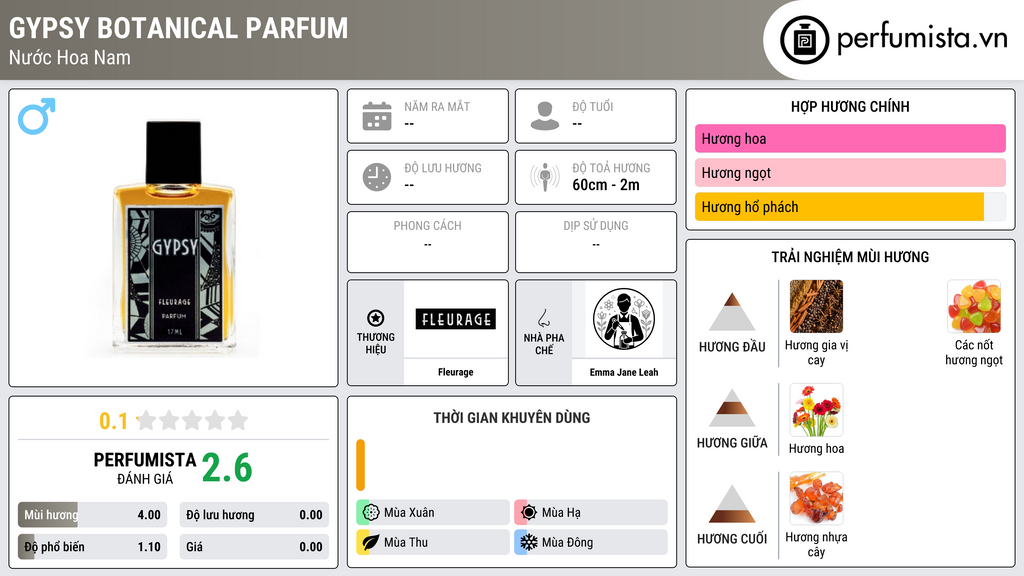Click the Hương giữa pyramid icon
The width and height of the screenshot is (1024, 576).
point(732,408)
